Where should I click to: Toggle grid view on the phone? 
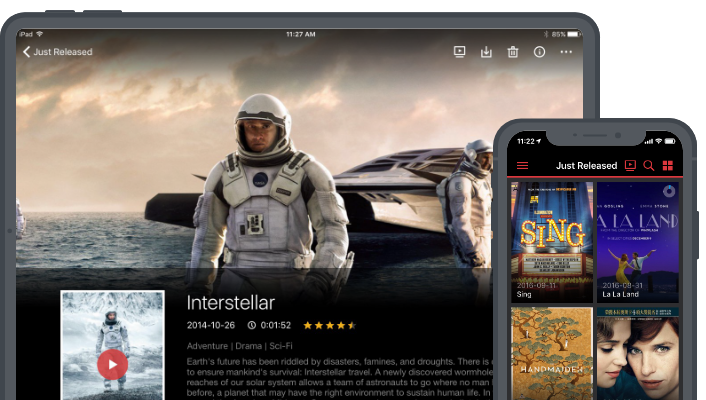(668, 165)
